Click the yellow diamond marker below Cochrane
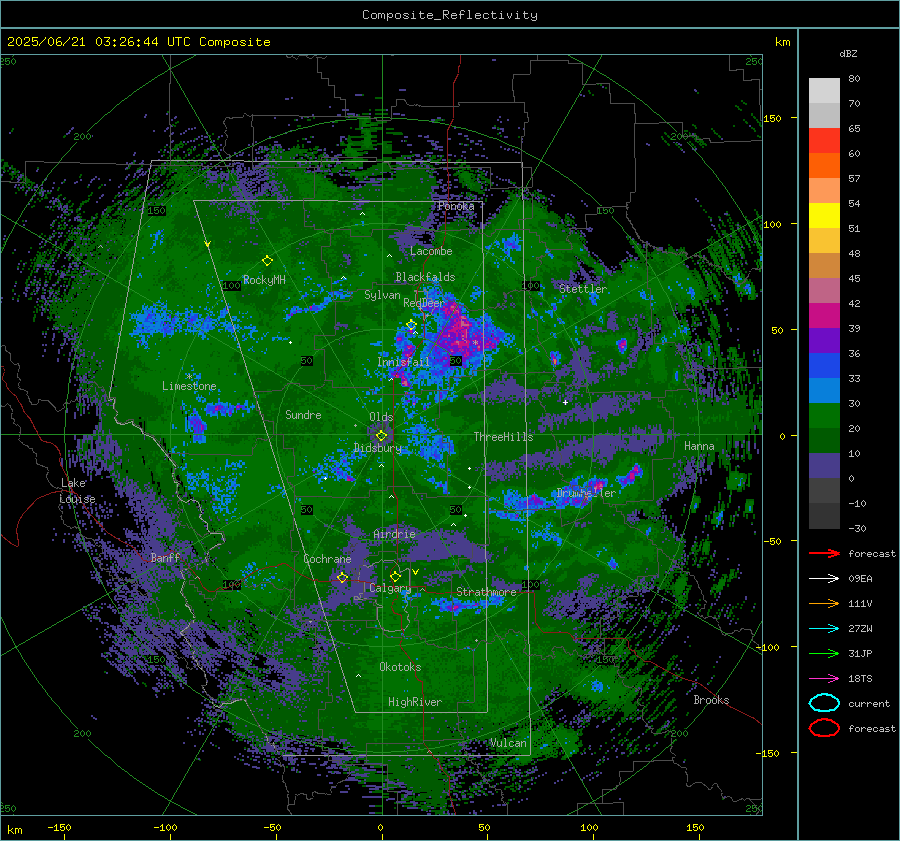Image resolution: width=900 pixels, height=841 pixels. pos(342,578)
